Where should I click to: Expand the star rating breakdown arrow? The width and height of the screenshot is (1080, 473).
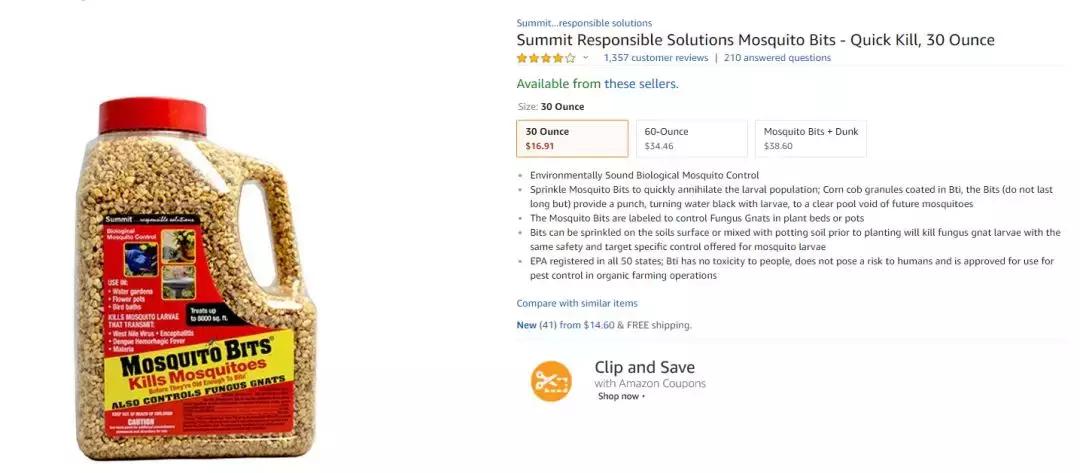click(x=586, y=58)
